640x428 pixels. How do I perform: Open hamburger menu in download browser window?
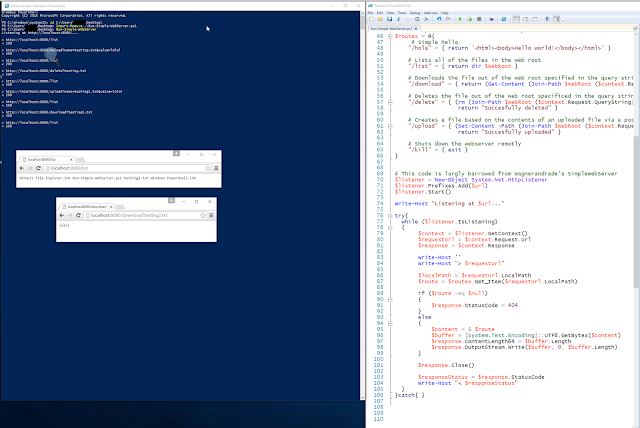(211, 215)
